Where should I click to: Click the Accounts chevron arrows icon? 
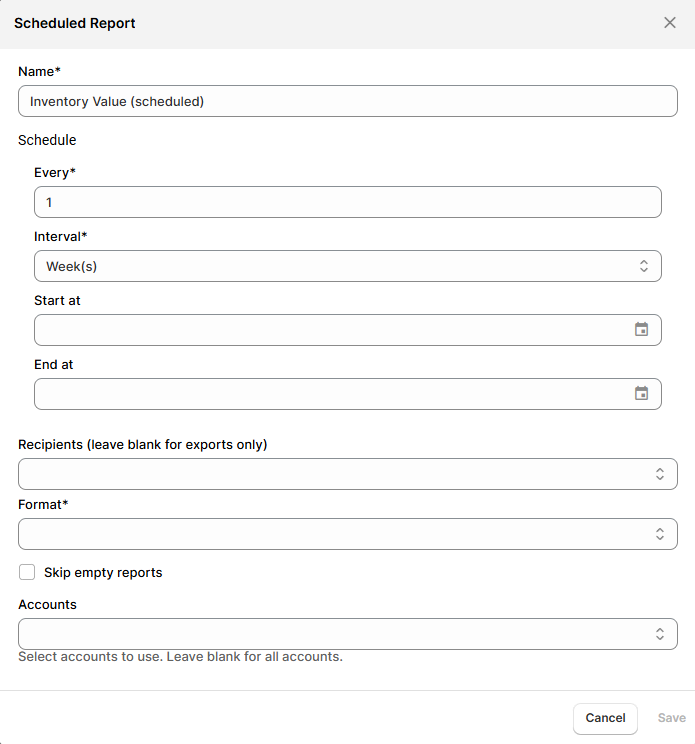coord(659,634)
